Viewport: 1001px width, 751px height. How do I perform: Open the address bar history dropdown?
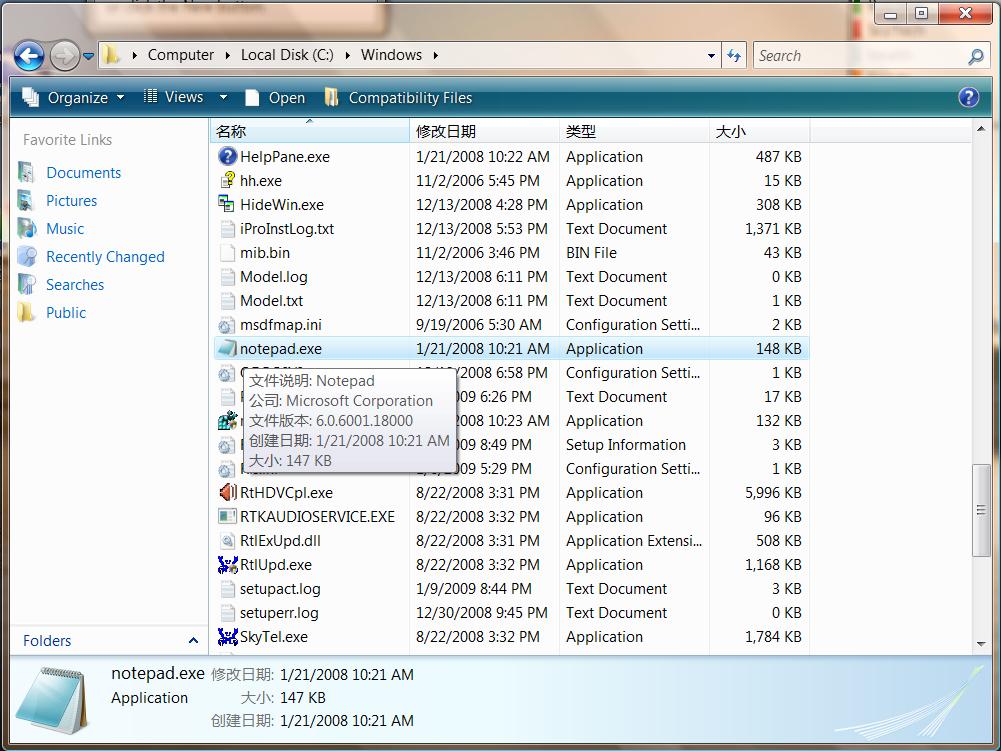click(x=711, y=56)
